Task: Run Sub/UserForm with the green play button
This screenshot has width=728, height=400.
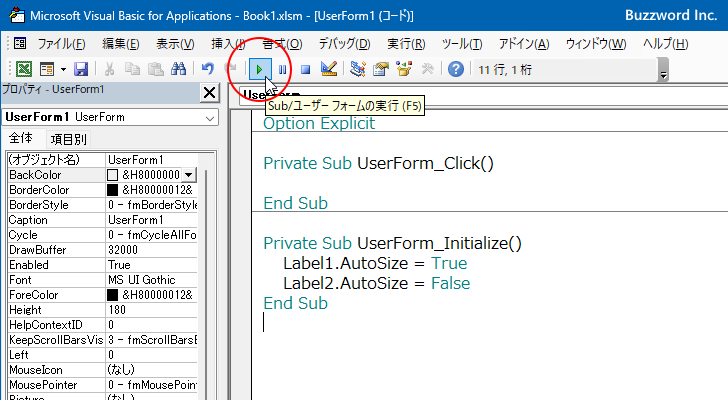Action: coord(259,70)
